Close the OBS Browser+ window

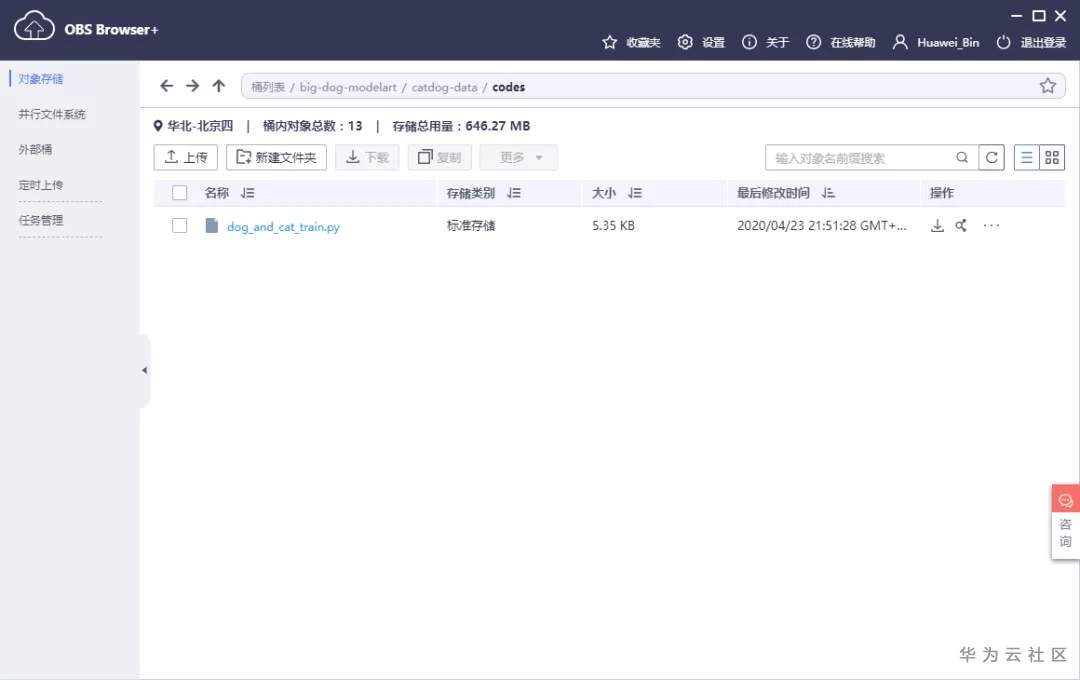(1060, 15)
